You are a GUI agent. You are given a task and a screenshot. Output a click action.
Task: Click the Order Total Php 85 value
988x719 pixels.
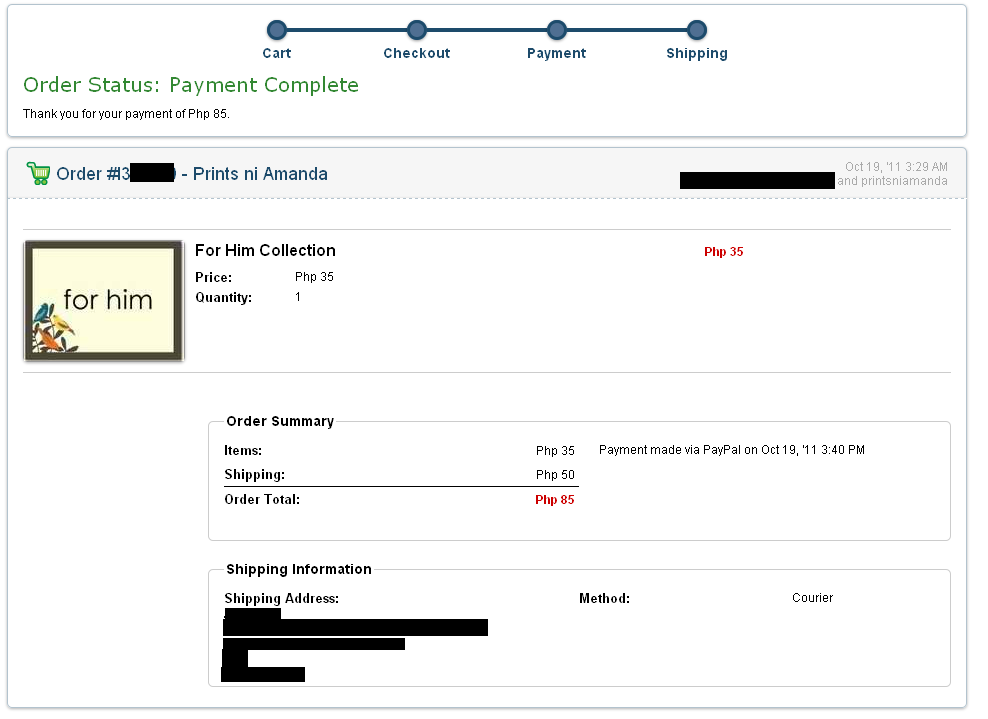555,499
